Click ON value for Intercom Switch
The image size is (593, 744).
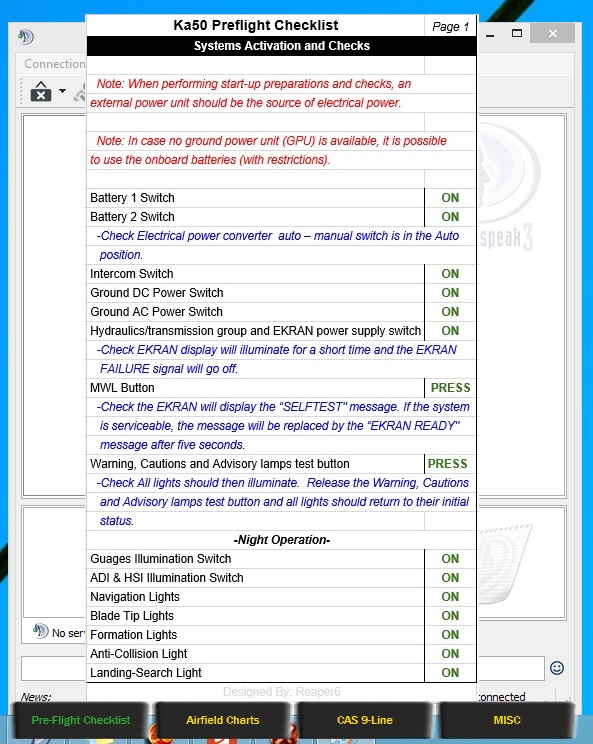(x=450, y=274)
